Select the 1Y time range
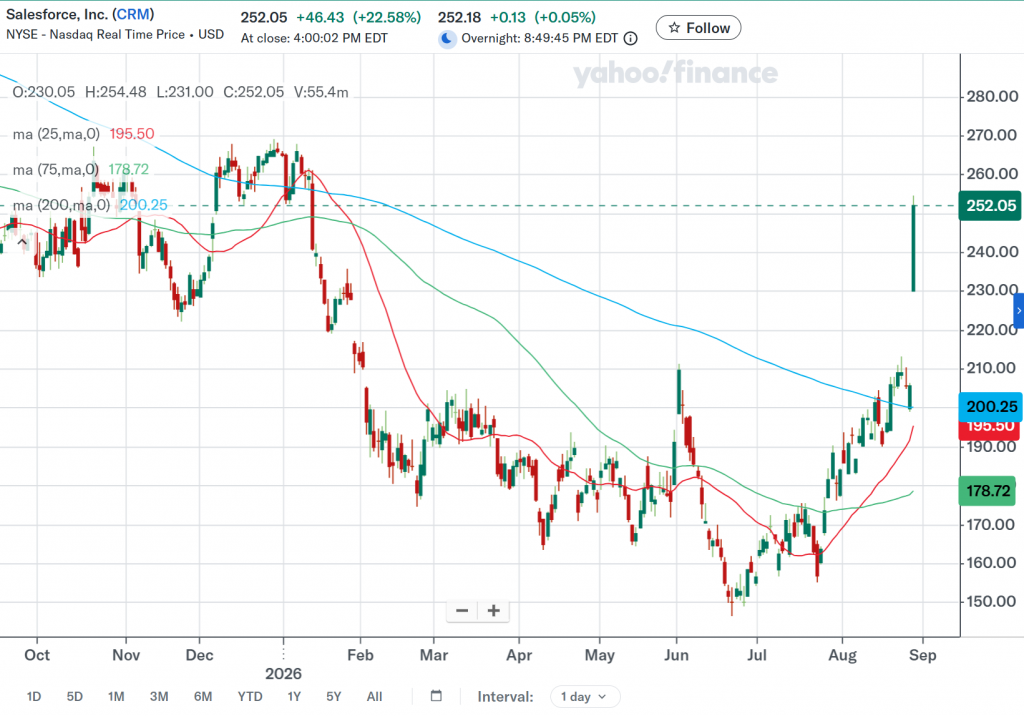Viewport: 1024px width, 716px height. 294,697
